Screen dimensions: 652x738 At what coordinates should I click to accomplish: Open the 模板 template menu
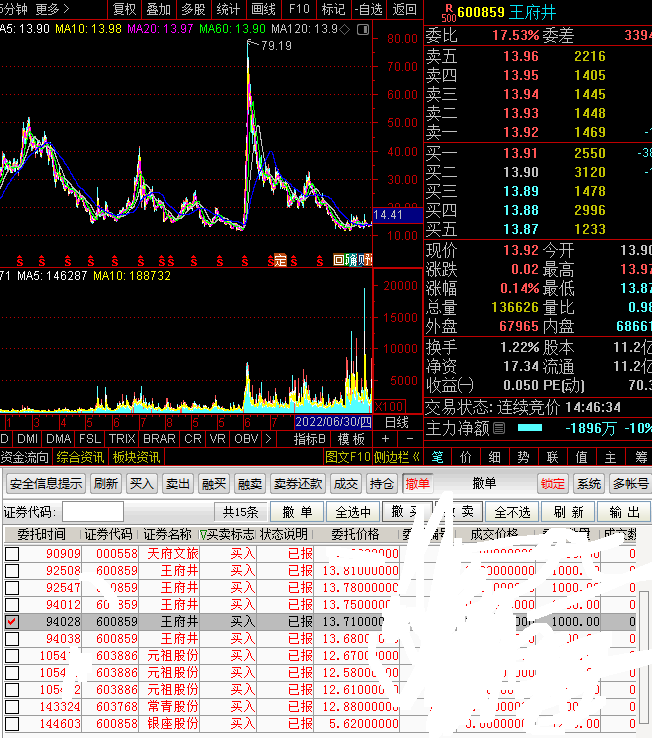point(352,439)
